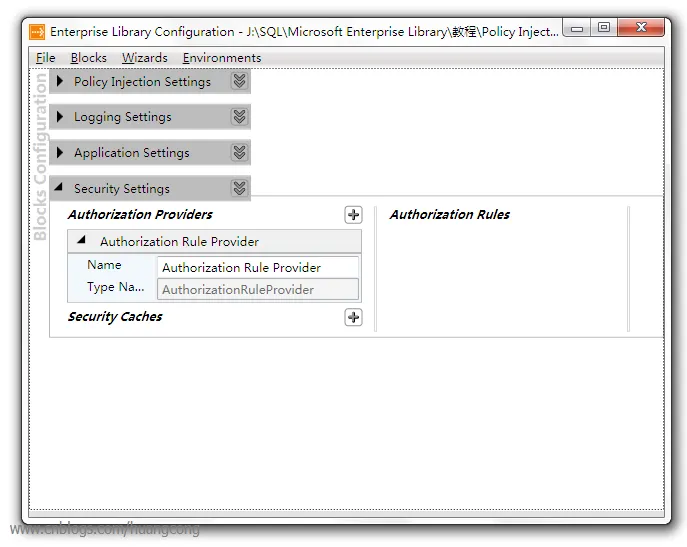Expand Logging Settings triangle
687x547 pixels.
[60, 117]
